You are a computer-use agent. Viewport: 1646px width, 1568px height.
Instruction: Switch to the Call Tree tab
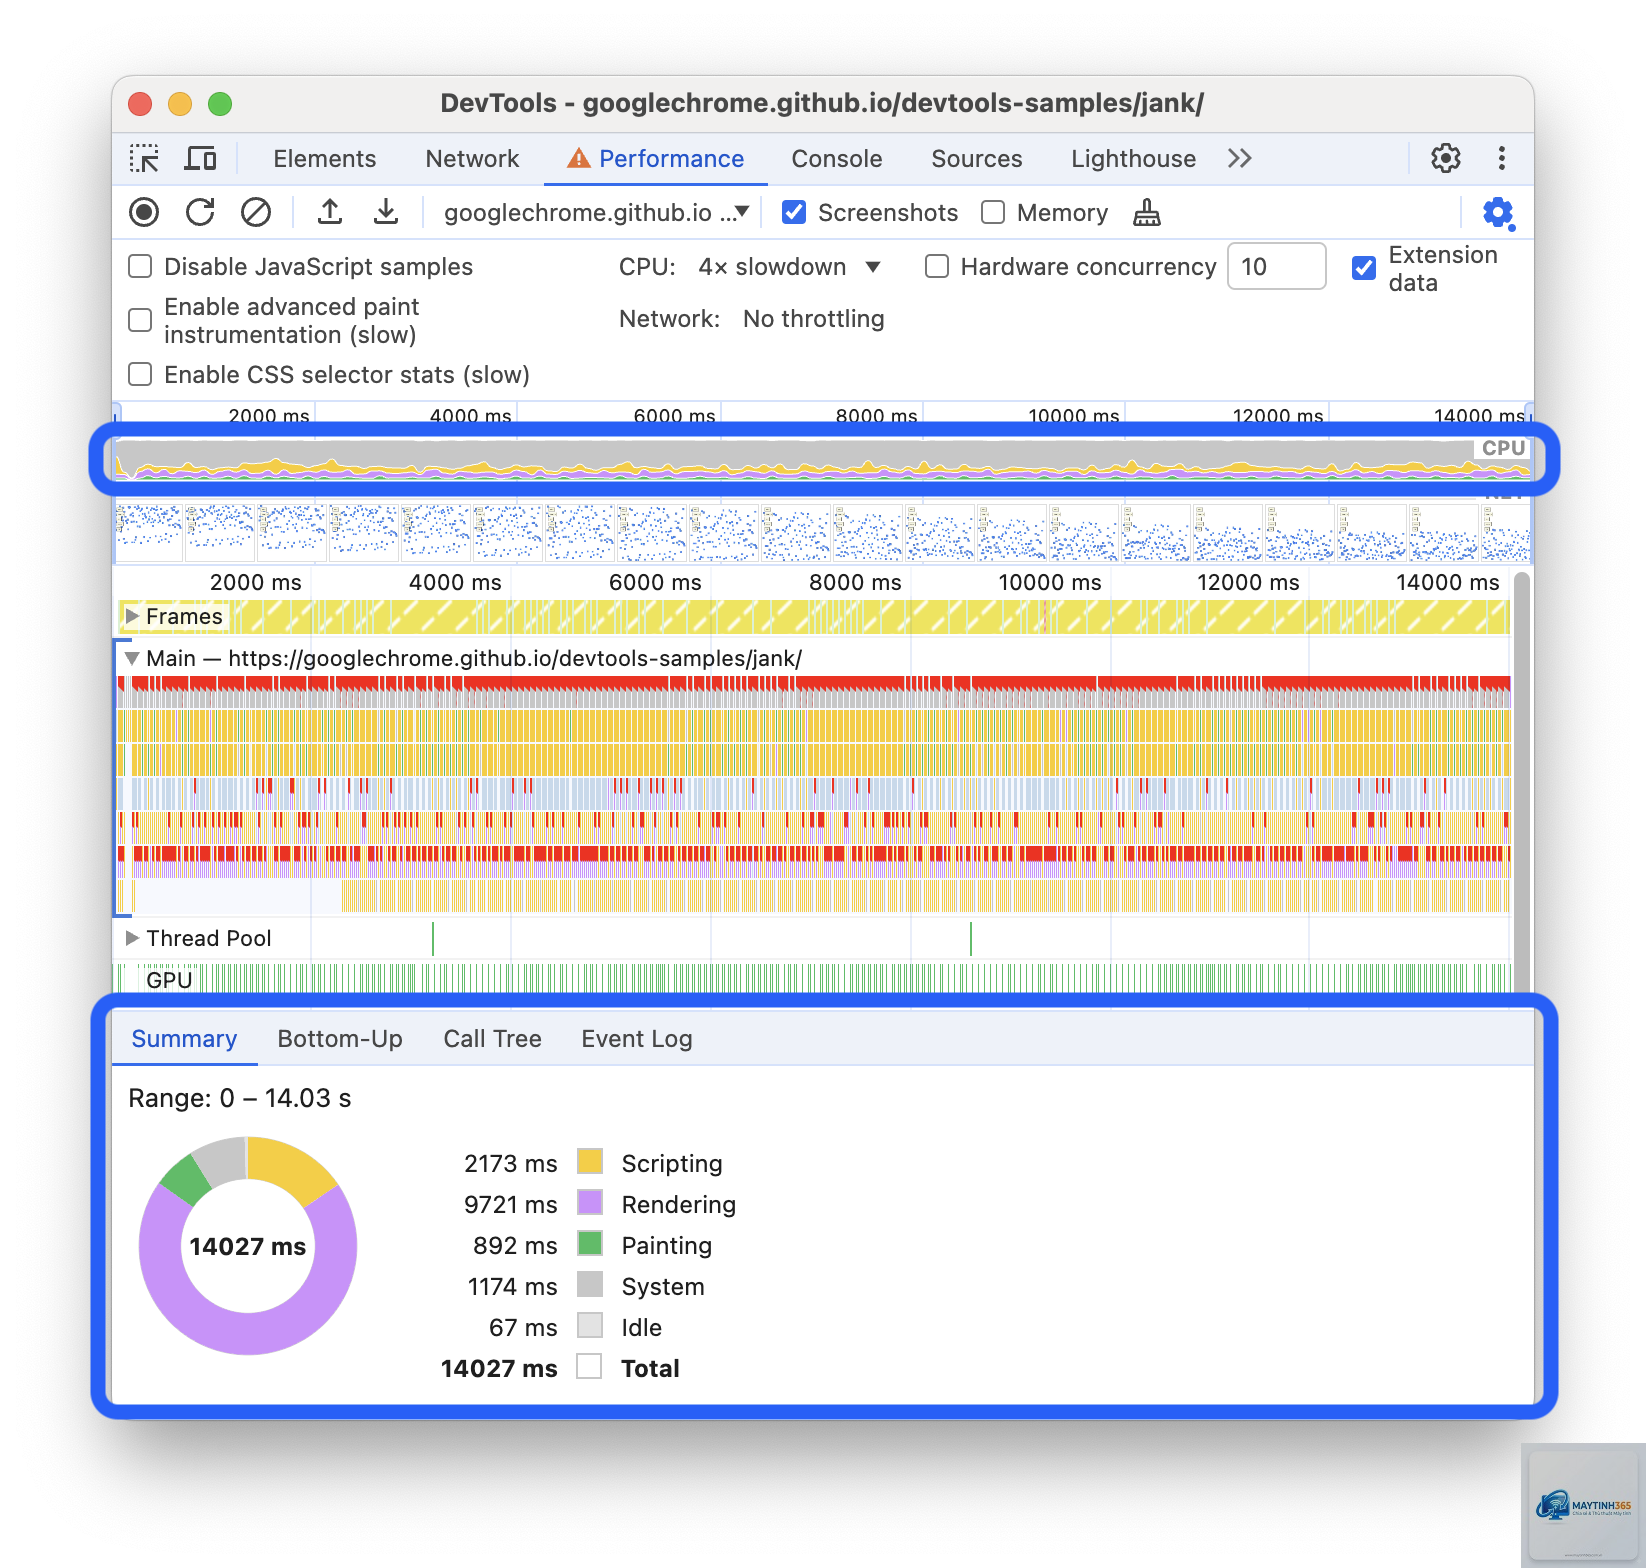click(492, 1039)
